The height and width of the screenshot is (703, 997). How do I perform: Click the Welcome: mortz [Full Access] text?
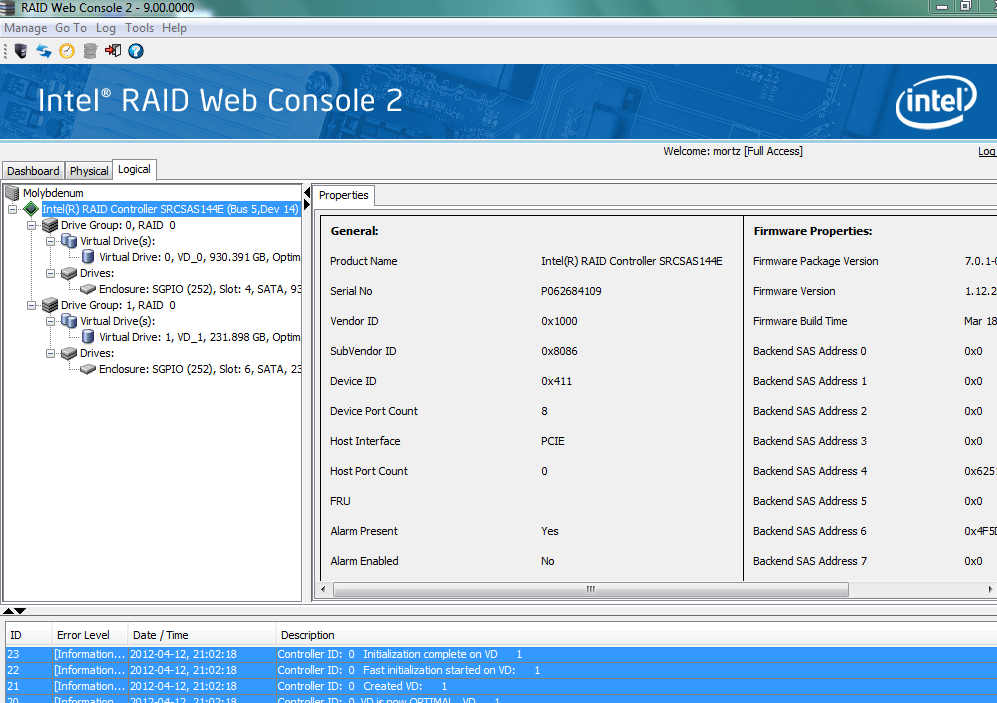[732, 151]
